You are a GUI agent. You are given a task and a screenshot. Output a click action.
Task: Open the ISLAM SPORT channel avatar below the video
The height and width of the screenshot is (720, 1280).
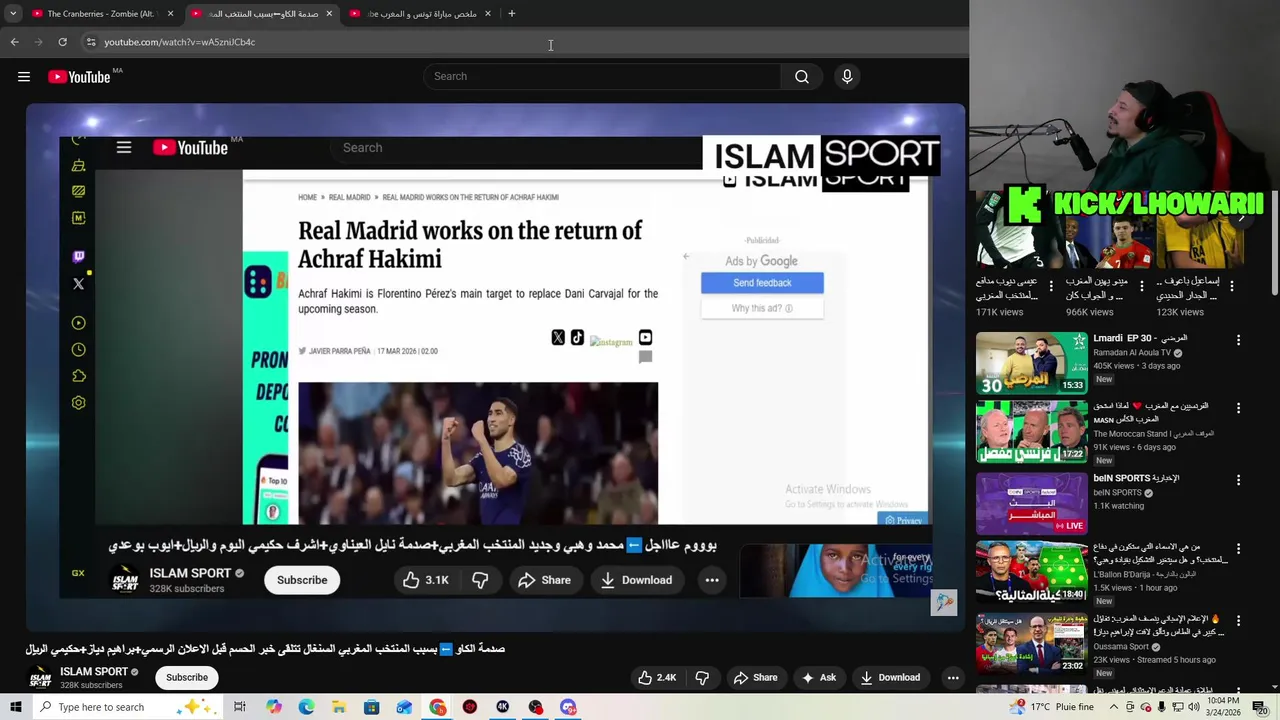click(x=40, y=677)
